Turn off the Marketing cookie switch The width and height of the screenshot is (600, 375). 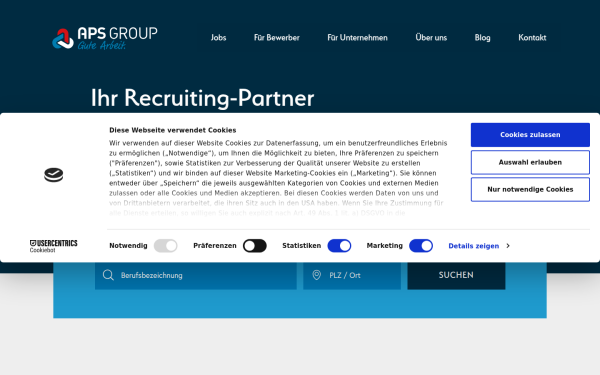(421, 246)
